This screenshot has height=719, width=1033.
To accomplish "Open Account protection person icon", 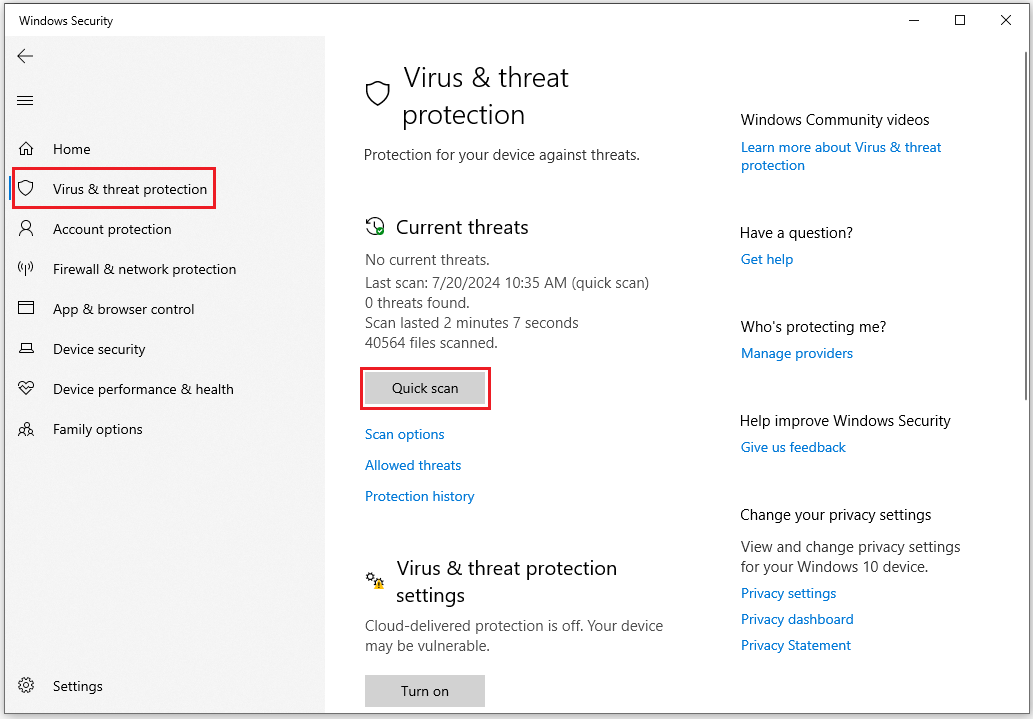I will 27,229.
